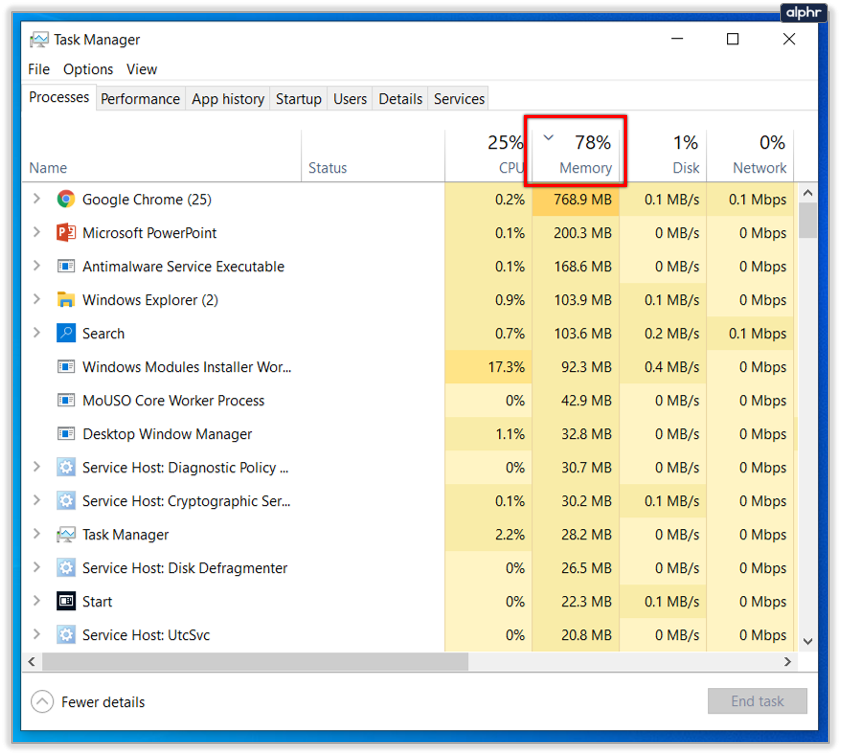Image resolution: width=841 pixels, height=755 pixels.
Task: Click the 200.3 MB memory value
Action: (582, 233)
